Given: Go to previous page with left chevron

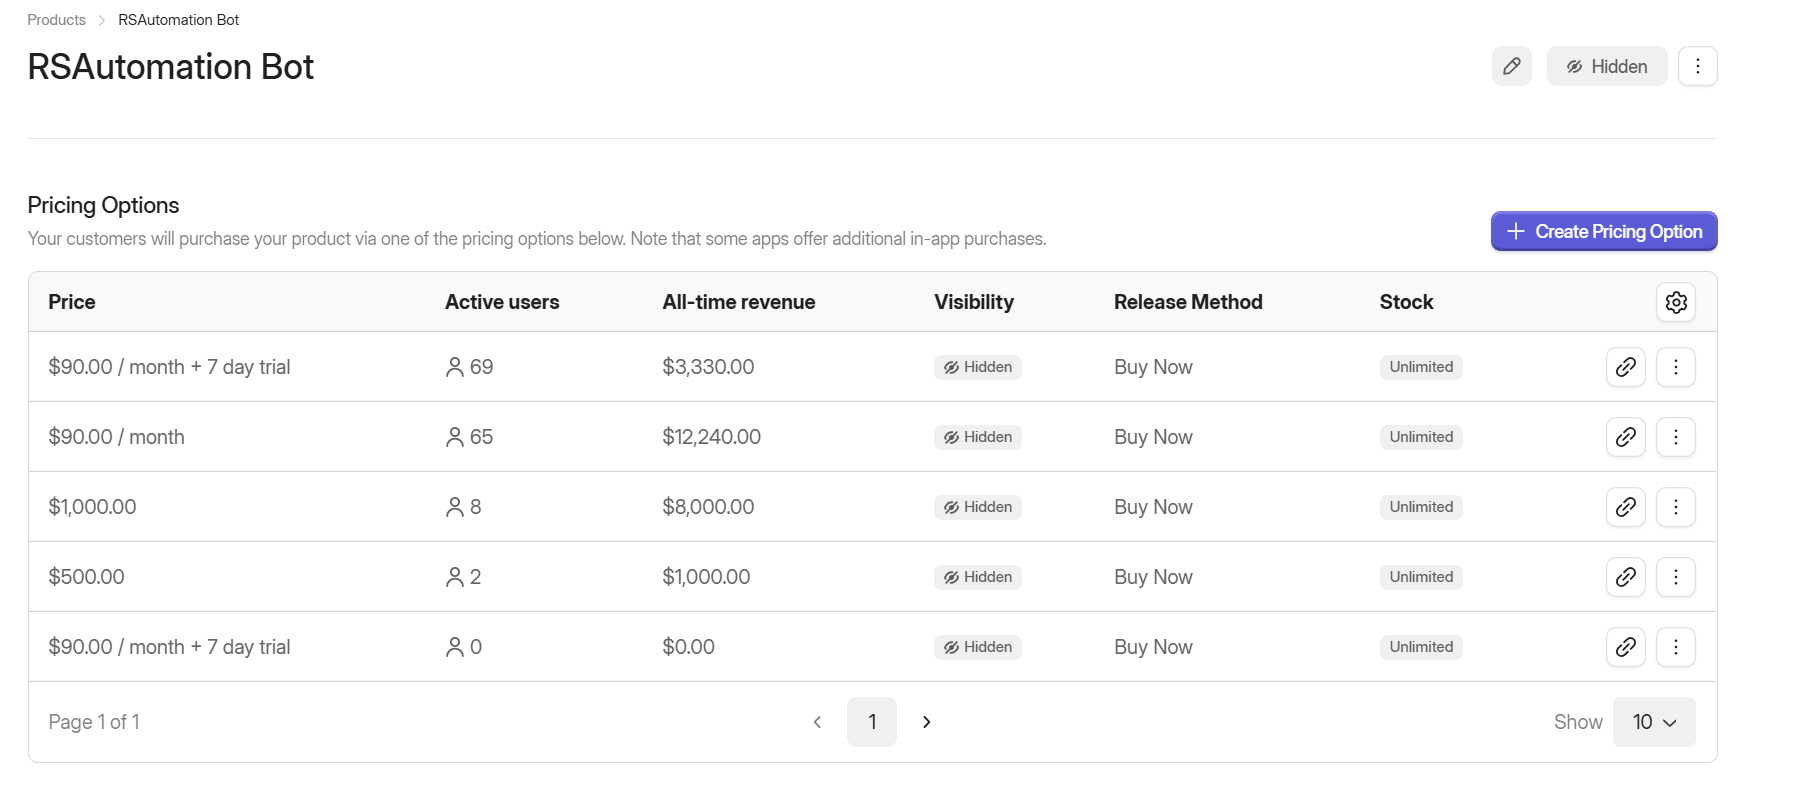Looking at the screenshot, I should tap(817, 722).
